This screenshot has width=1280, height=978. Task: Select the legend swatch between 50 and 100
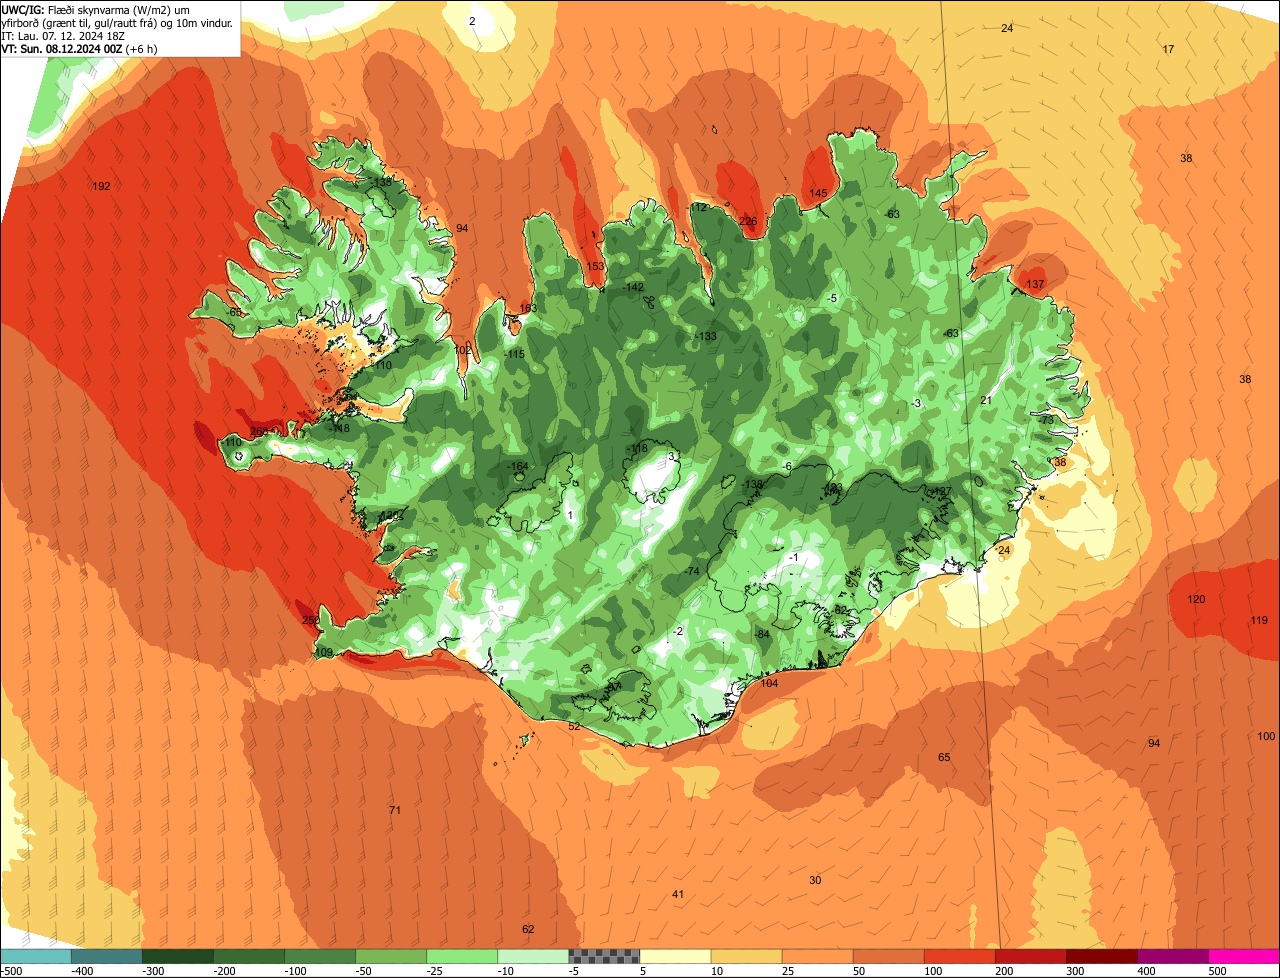point(888,956)
